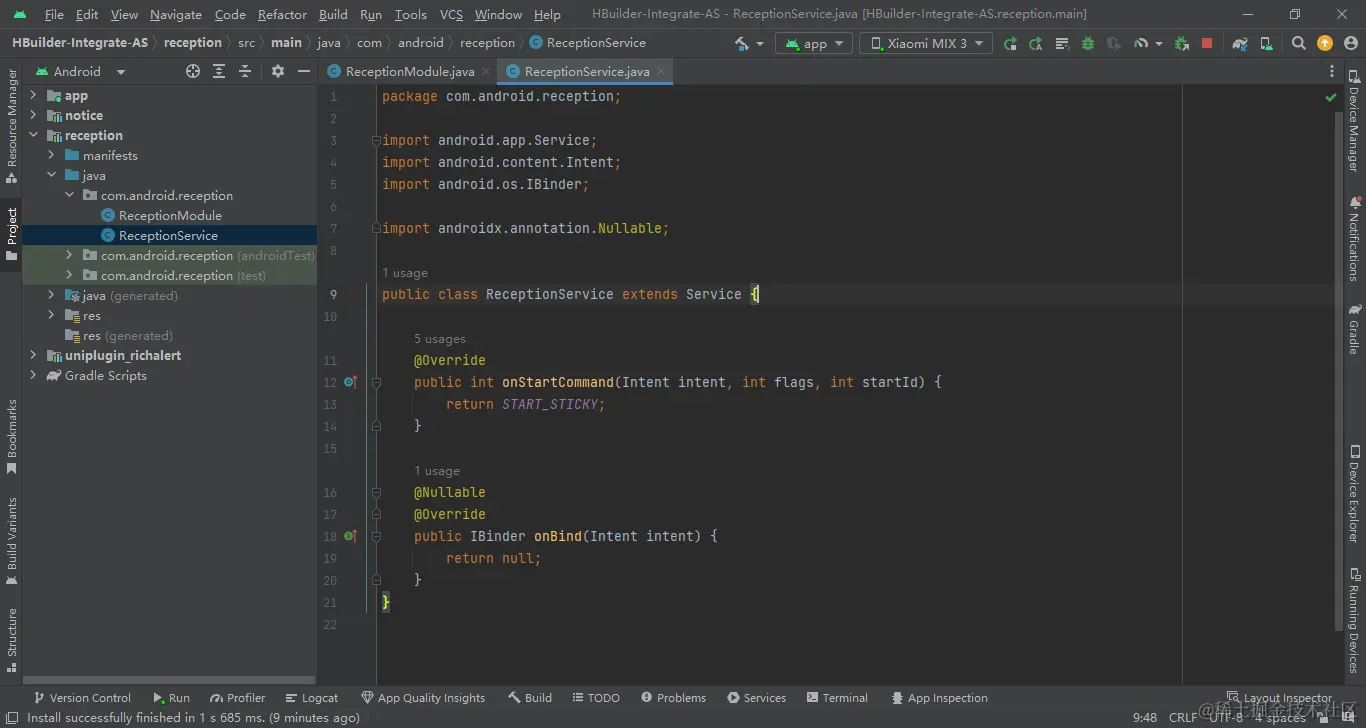
Task: Click the Profile app gauge icon
Action: (1140, 43)
